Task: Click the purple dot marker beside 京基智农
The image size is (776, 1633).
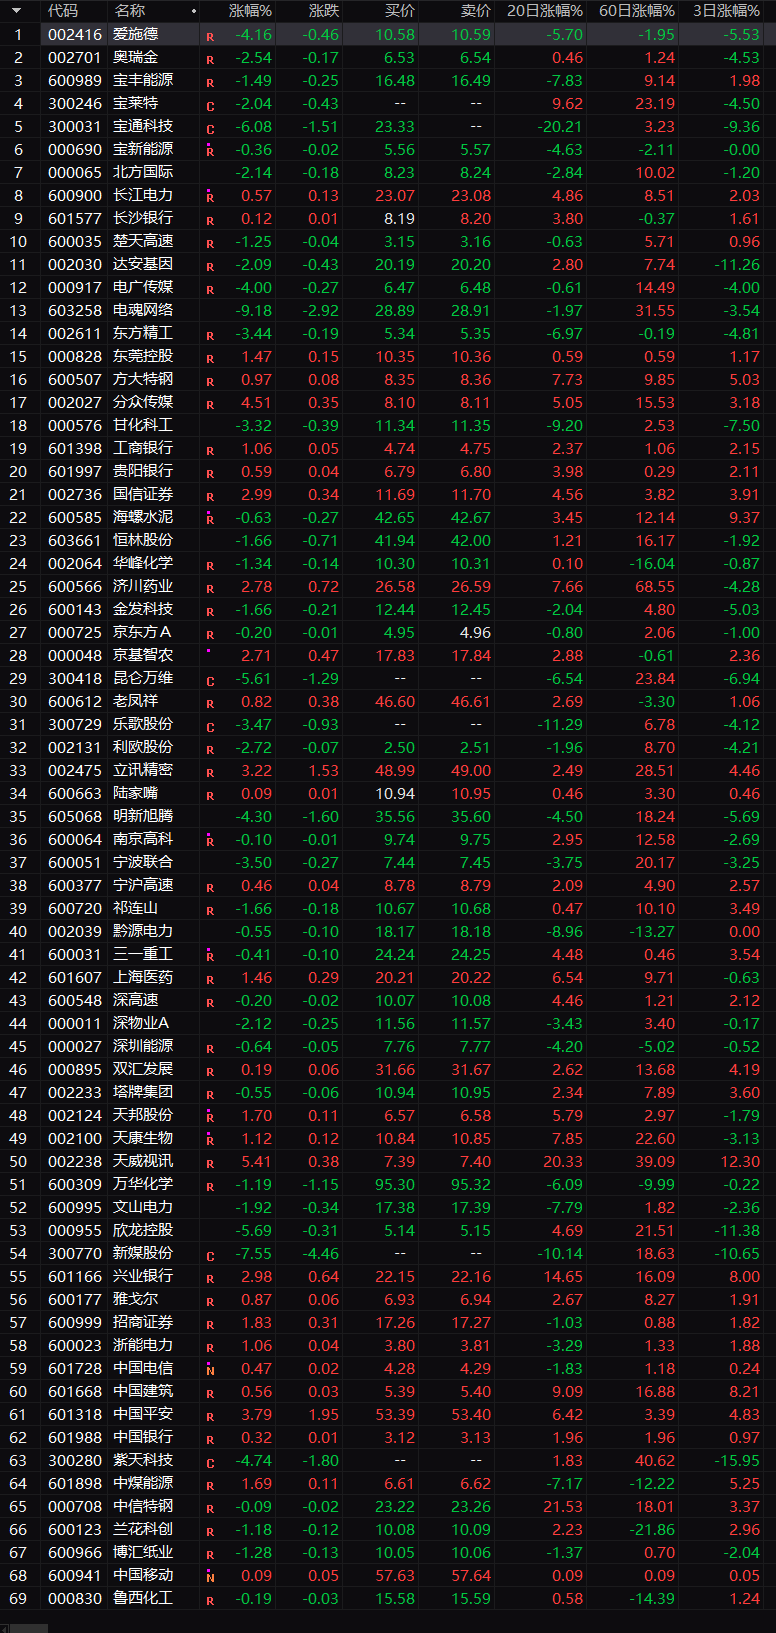Action: click(x=208, y=652)
